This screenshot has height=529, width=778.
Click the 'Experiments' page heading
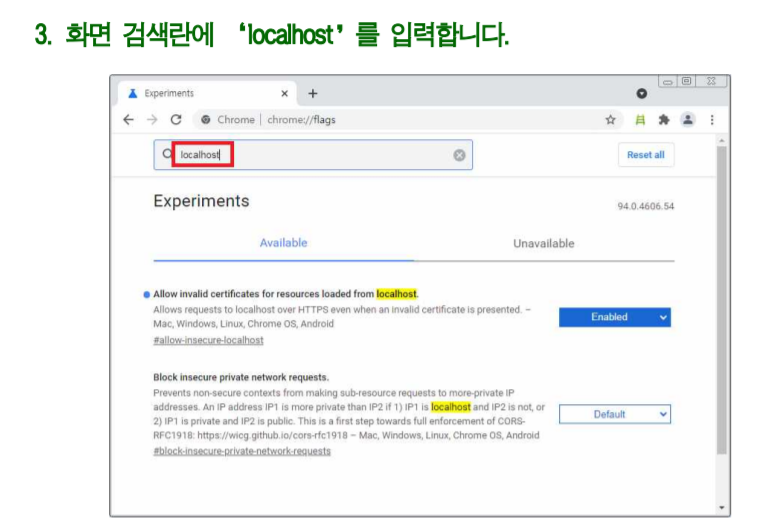coord(201,201)
